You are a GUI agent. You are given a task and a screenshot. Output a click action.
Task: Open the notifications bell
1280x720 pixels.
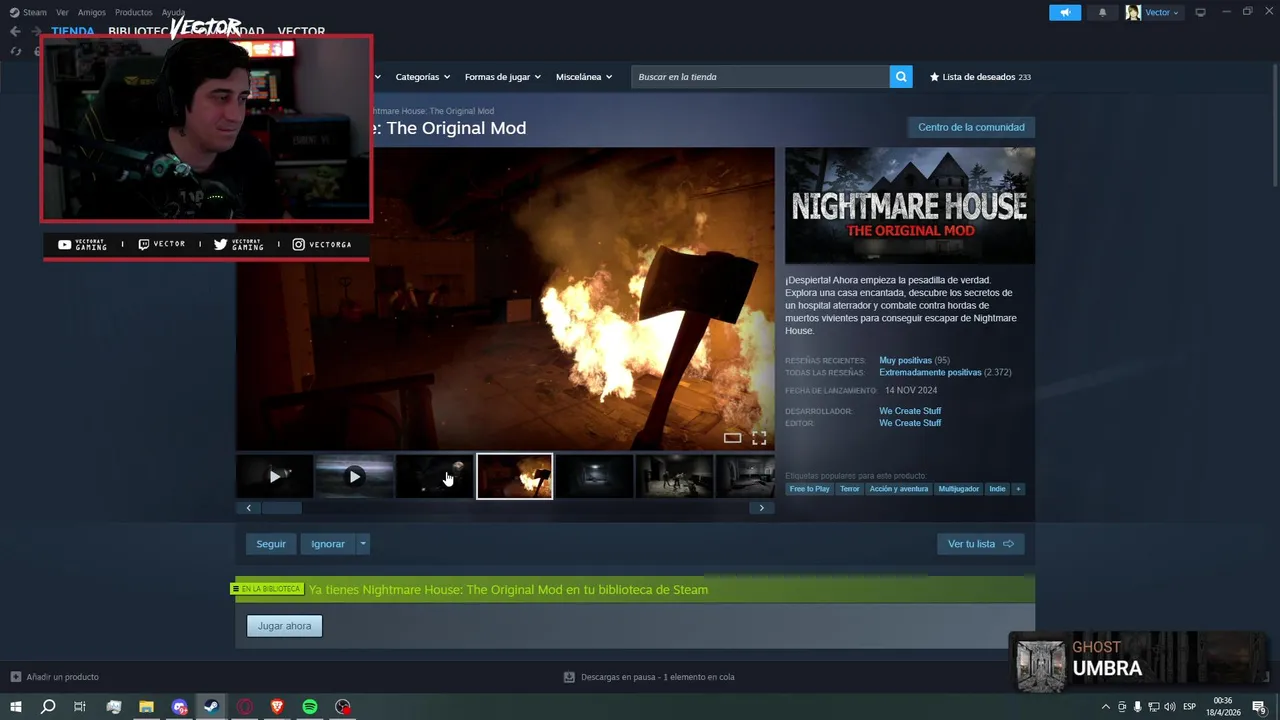pos(1102,12)
